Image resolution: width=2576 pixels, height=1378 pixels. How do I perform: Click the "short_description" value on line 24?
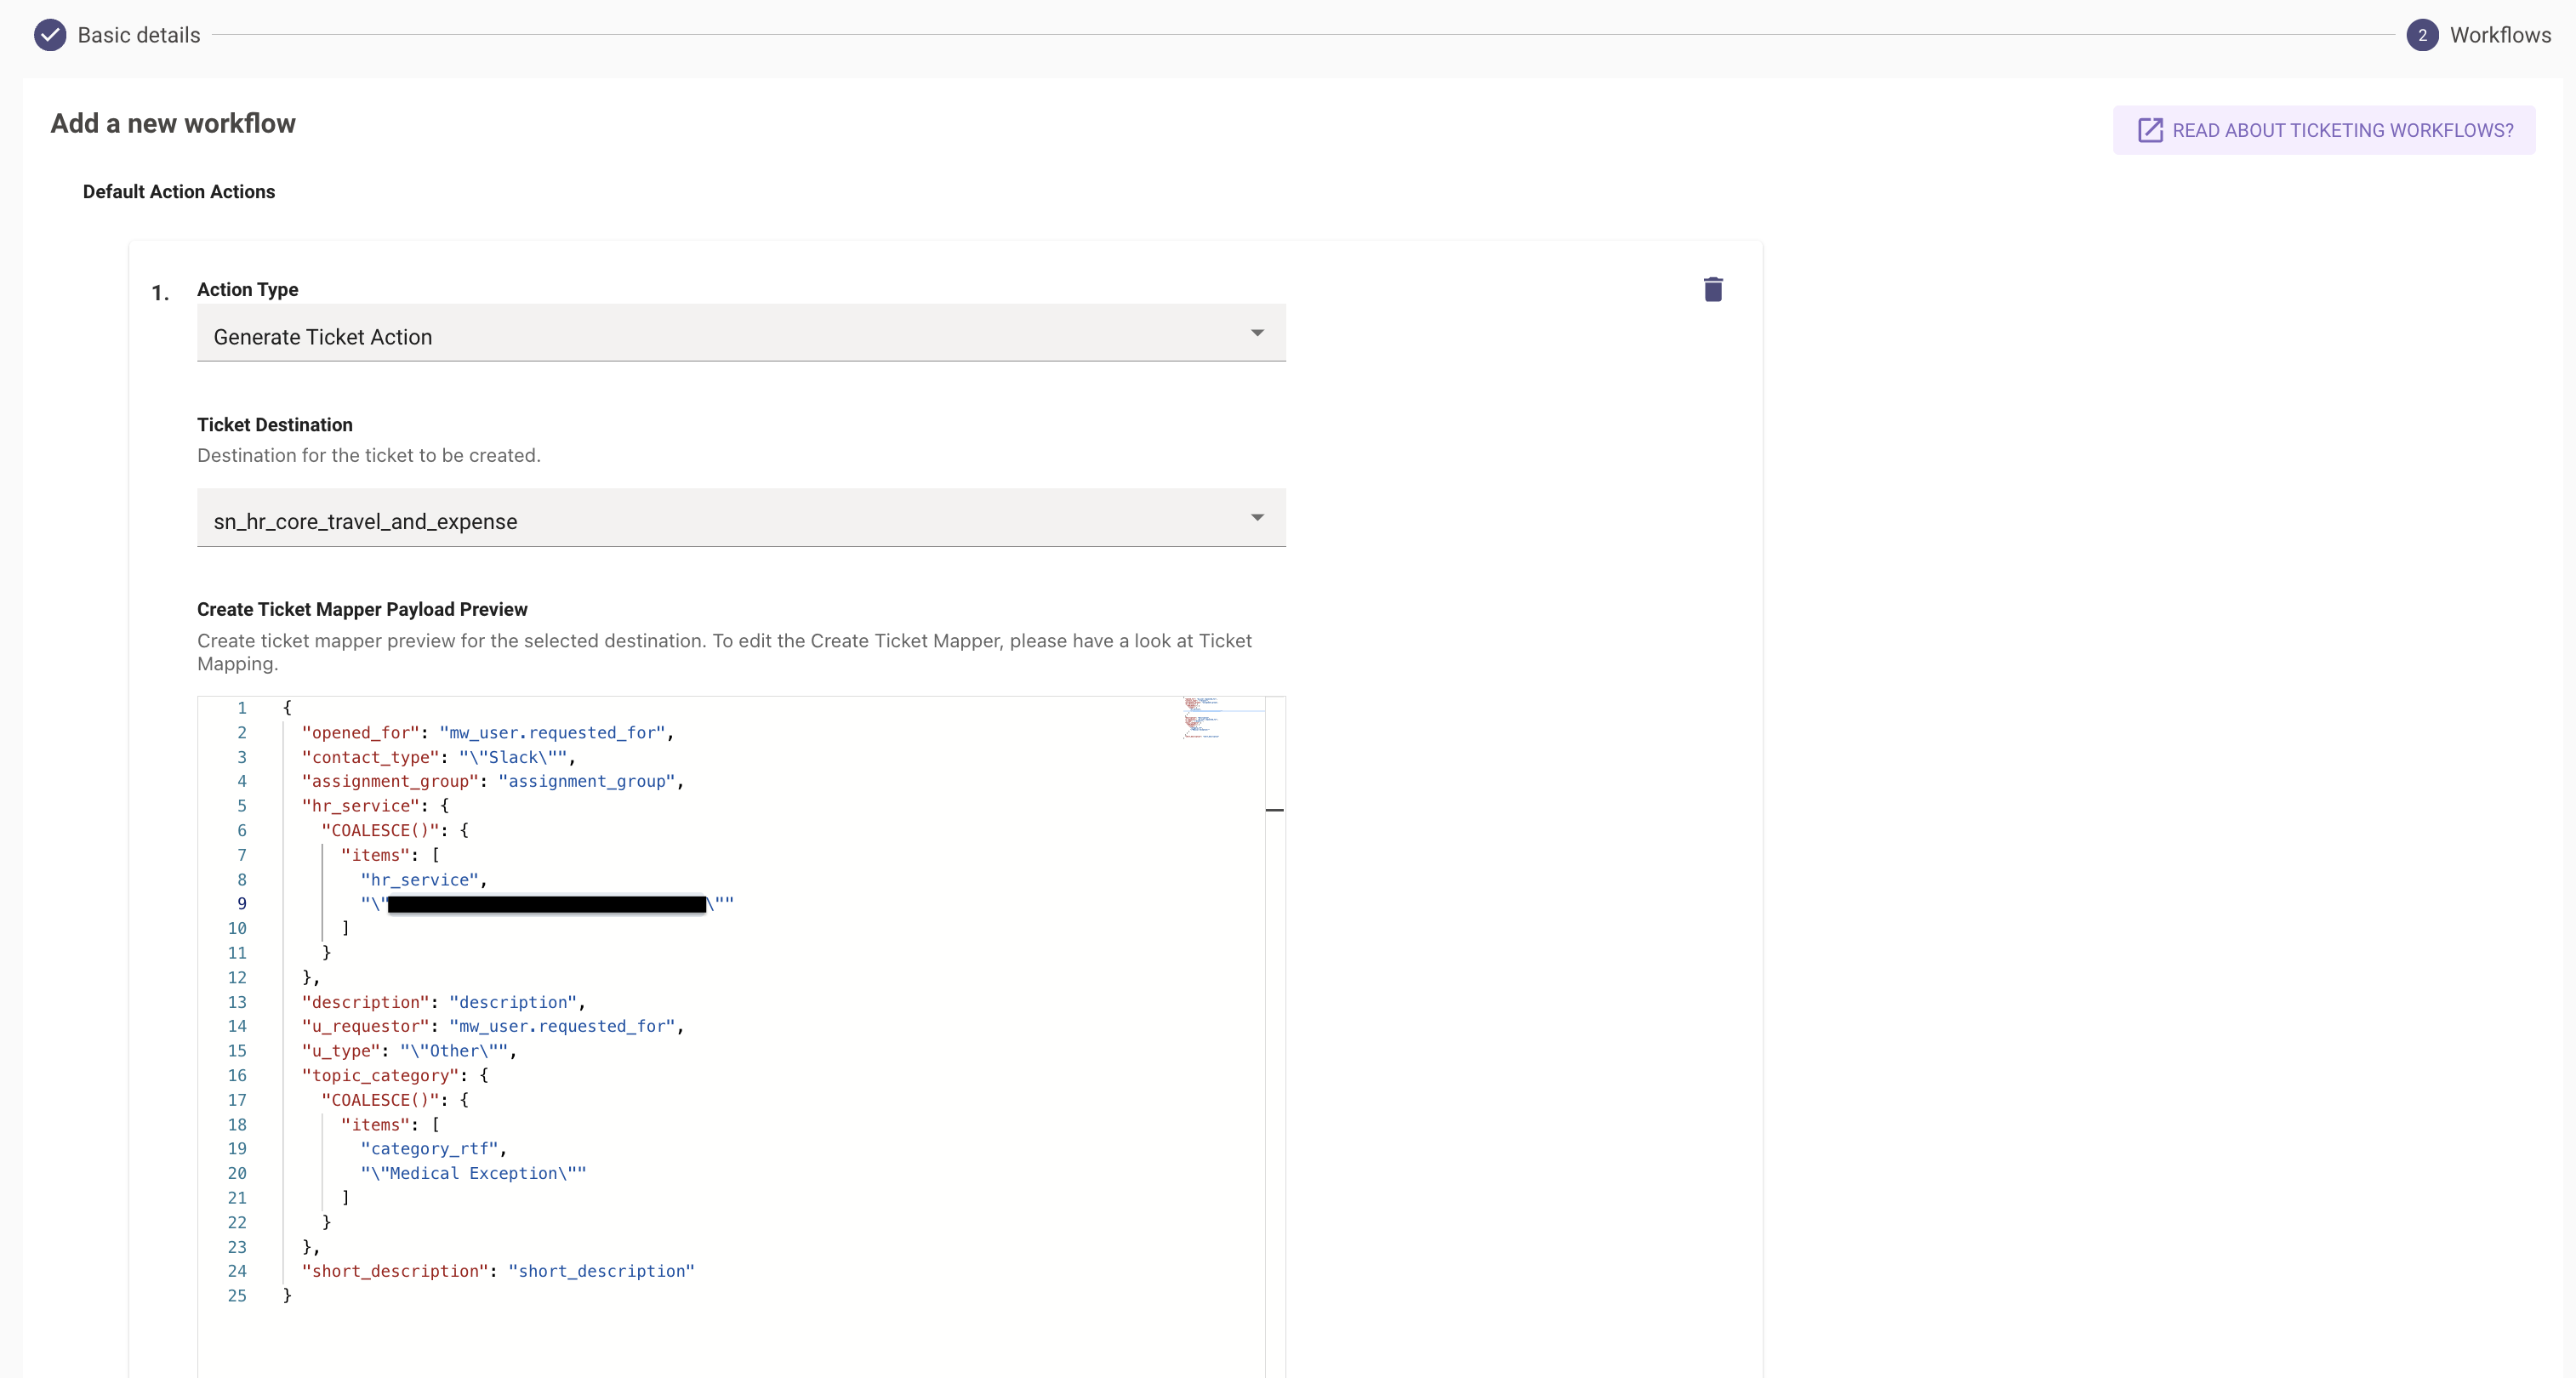click(x=601, y=1271)
